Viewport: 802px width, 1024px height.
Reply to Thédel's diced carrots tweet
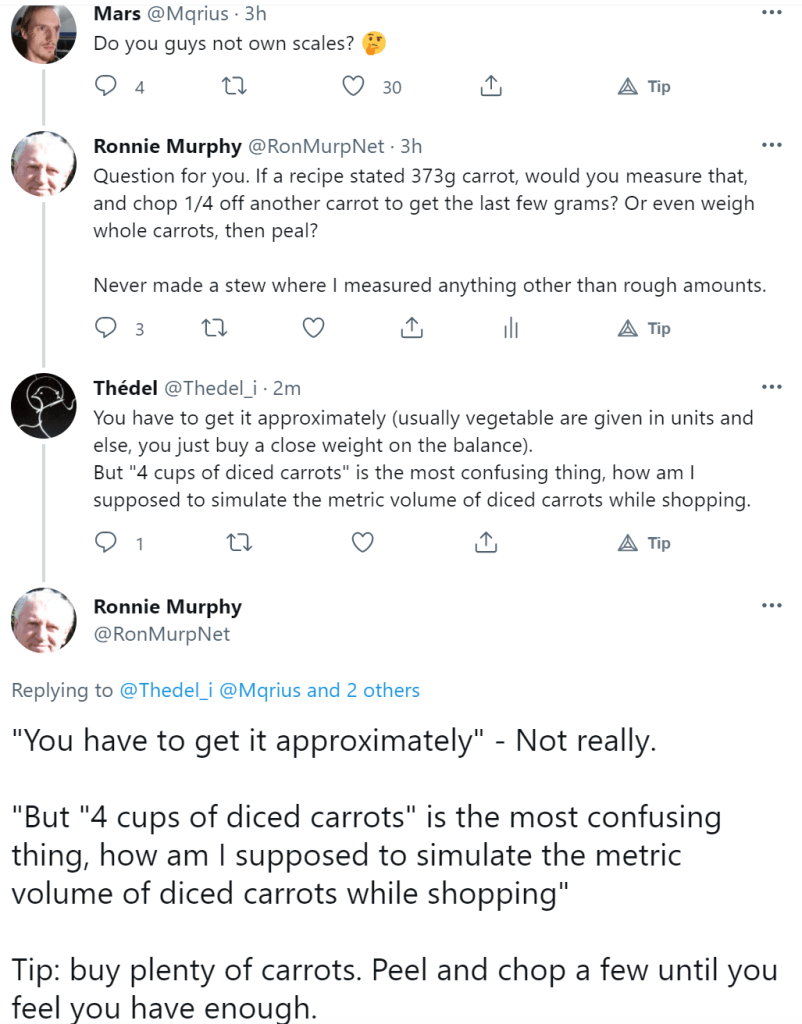pos(106,543)
